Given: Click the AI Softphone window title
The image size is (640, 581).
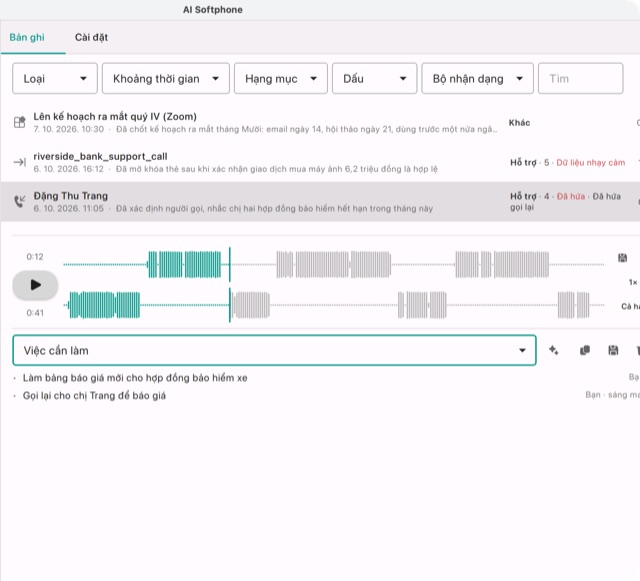Looking at the screenshot, I should tap(213, 10).
